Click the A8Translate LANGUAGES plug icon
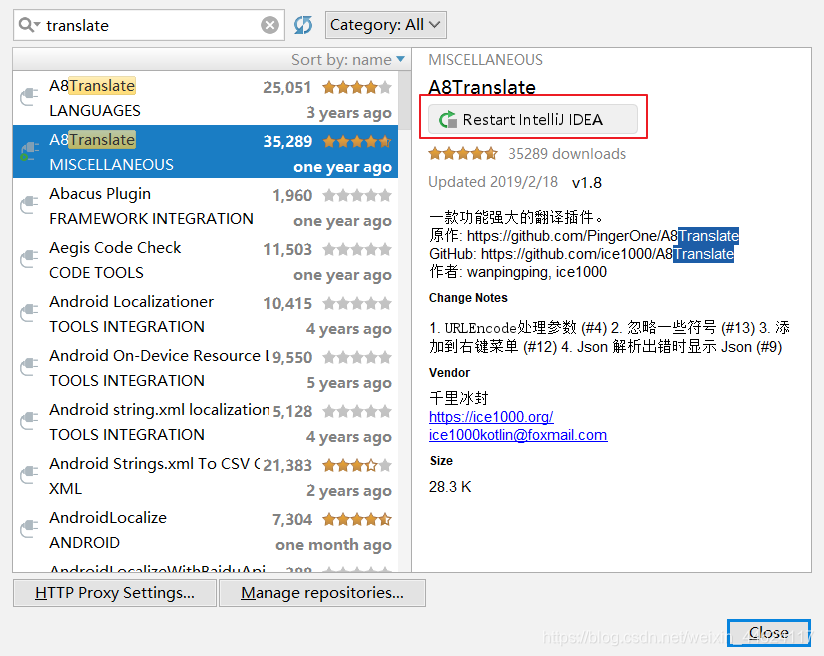 pyautogui.click(x=29, y=97)
